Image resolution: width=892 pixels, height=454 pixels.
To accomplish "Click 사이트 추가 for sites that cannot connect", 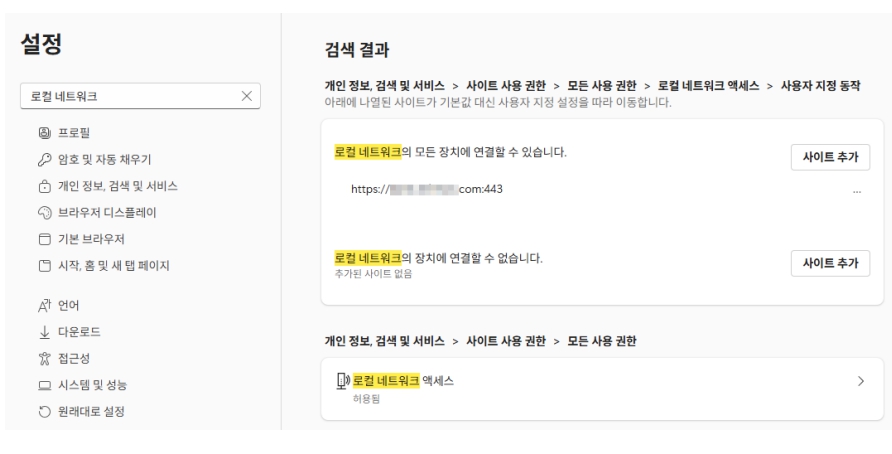I will click(x=830, y=263).
